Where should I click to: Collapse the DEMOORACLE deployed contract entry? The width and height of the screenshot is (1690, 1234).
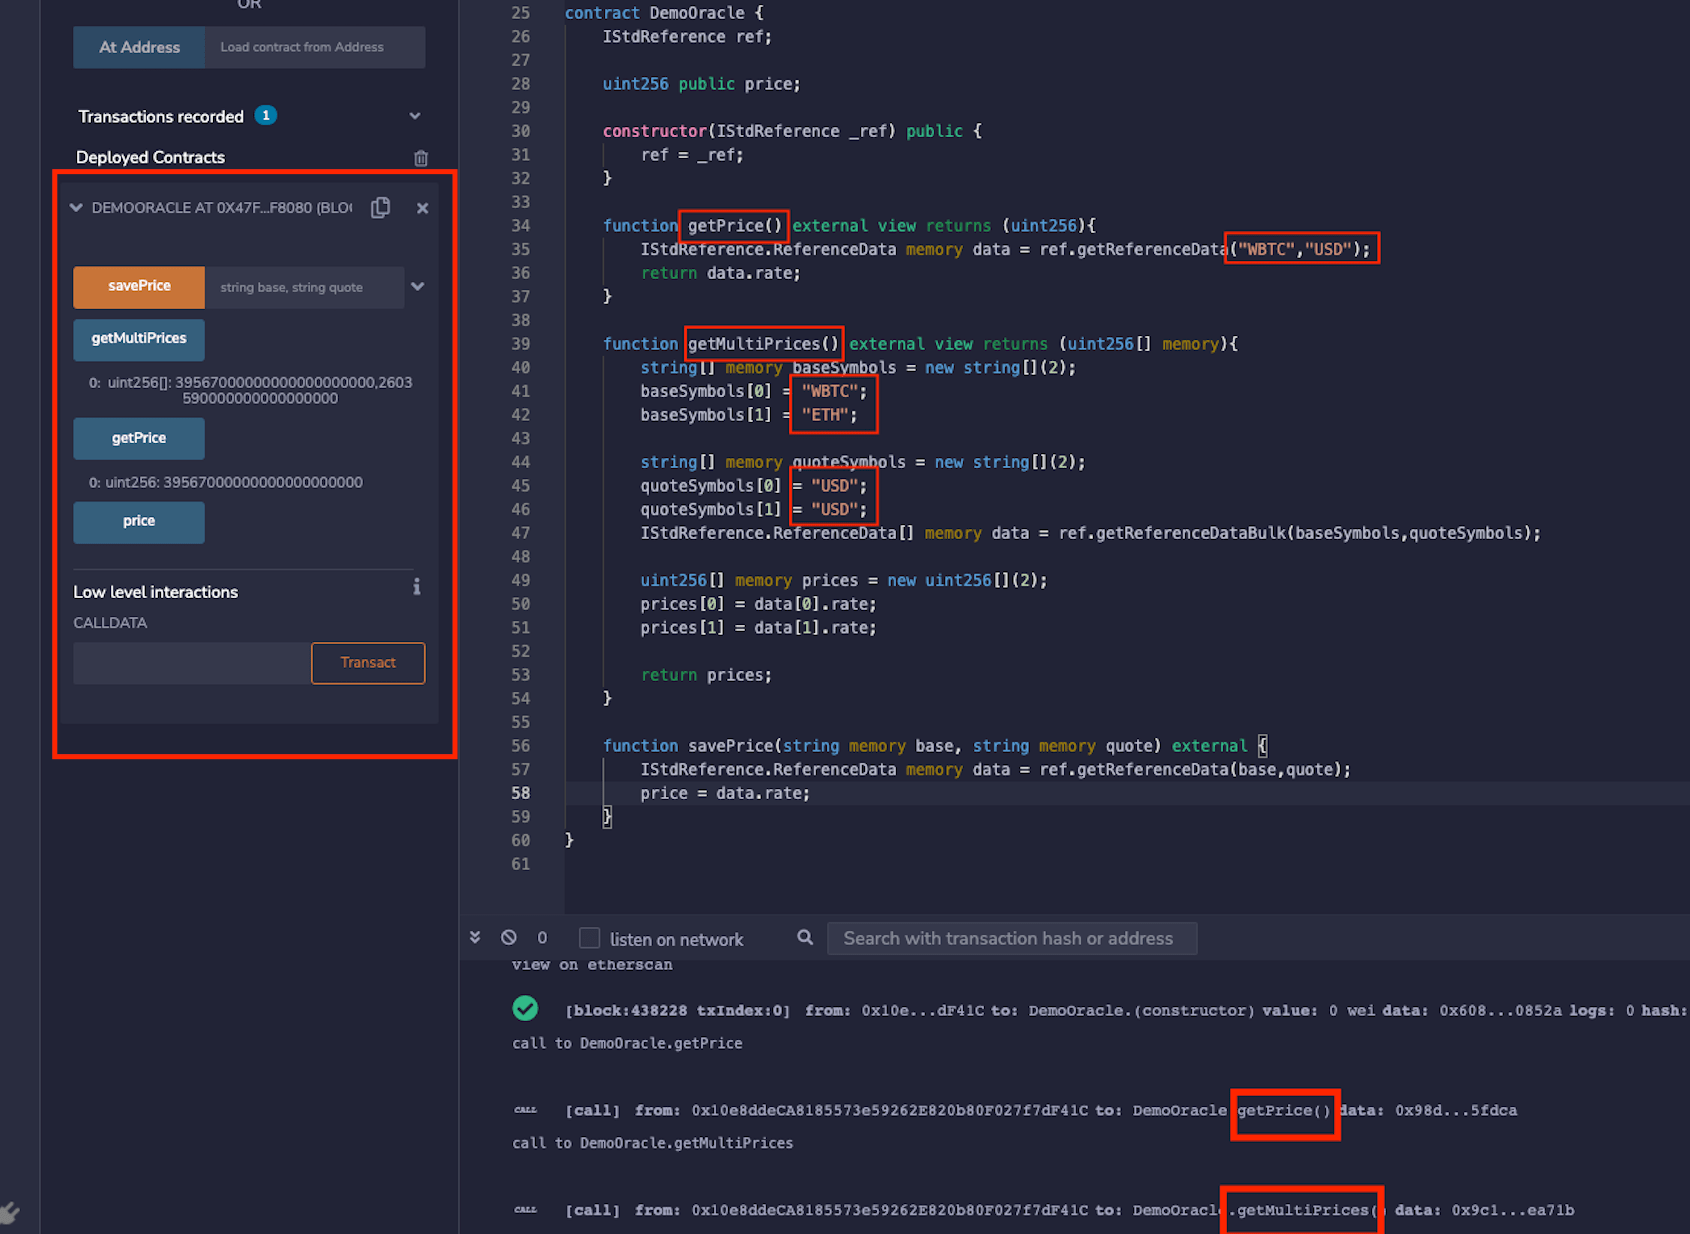coord(76,208)
